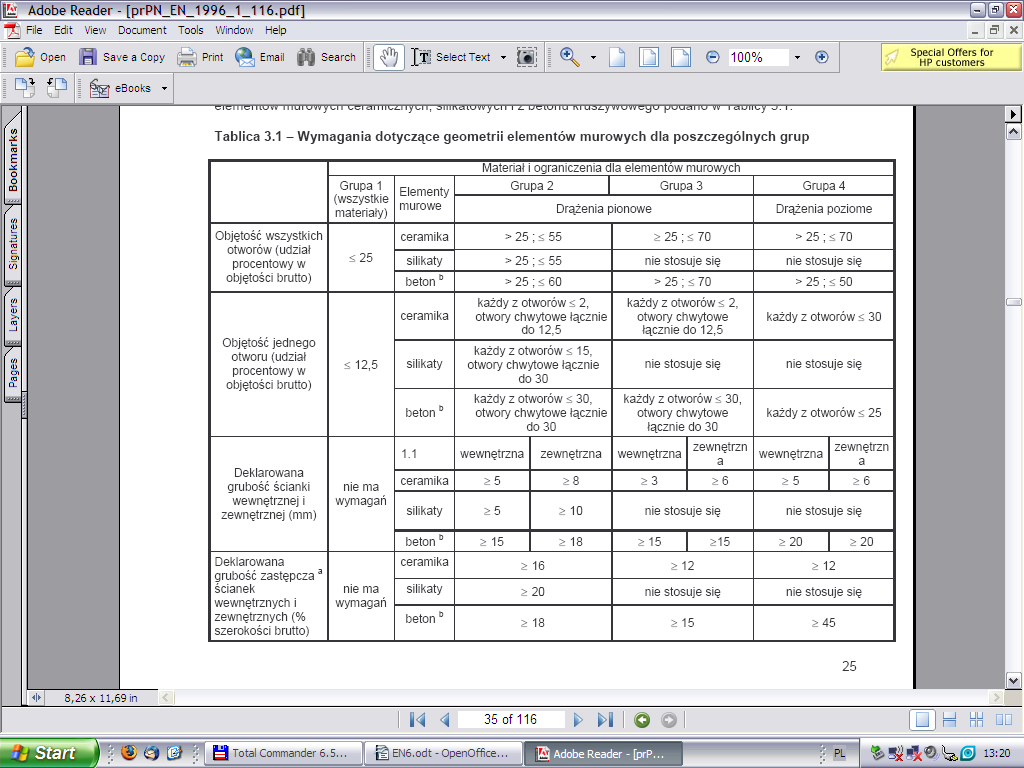The width and height of the screenshot is (1024, 768).
Task: Select the Hand tool
Action: pos(389,57)
